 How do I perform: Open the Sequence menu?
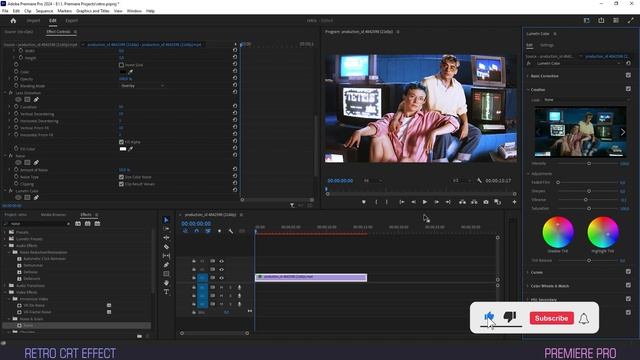pyautogui.click(x=44, y=11)
